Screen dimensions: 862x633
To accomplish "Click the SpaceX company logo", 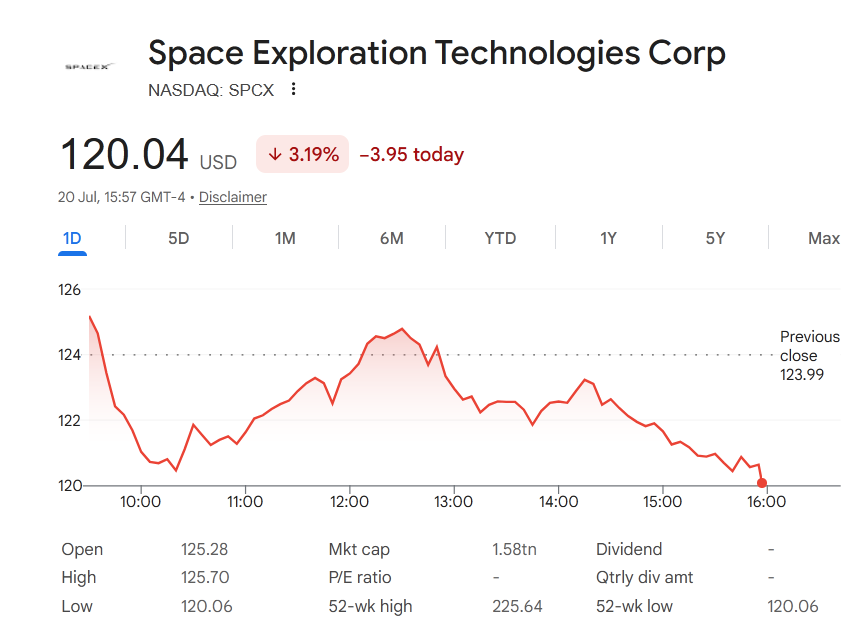I will coord(90,67).
